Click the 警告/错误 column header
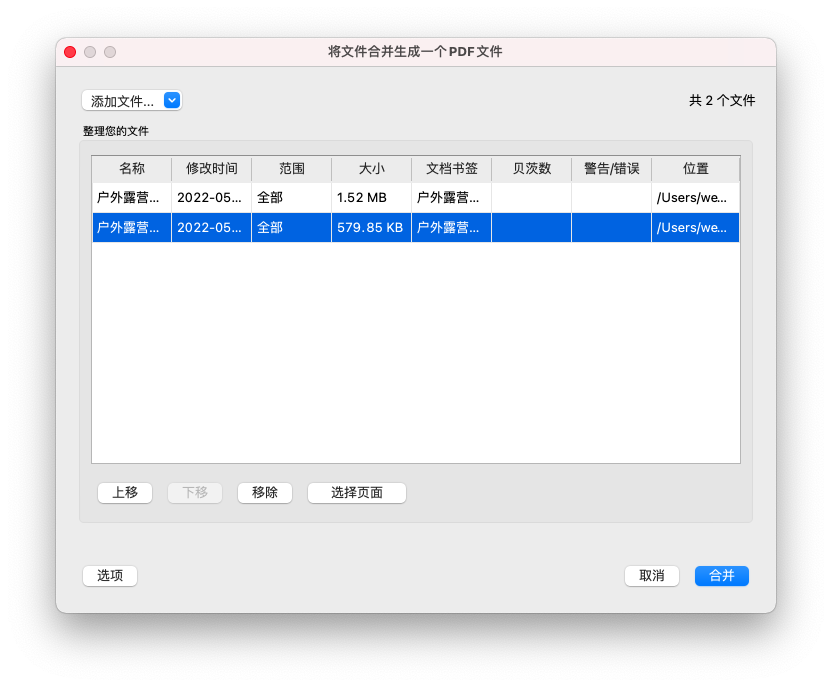Image resolution: width=832 pixels, height=687 pixels. [612, 169]
